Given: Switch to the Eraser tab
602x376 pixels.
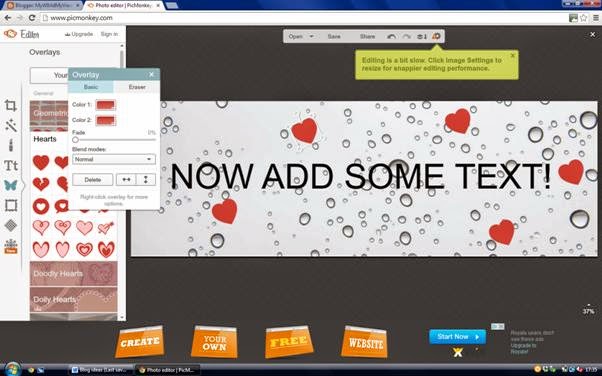Looking at the screenshot, I should (137, 87).
